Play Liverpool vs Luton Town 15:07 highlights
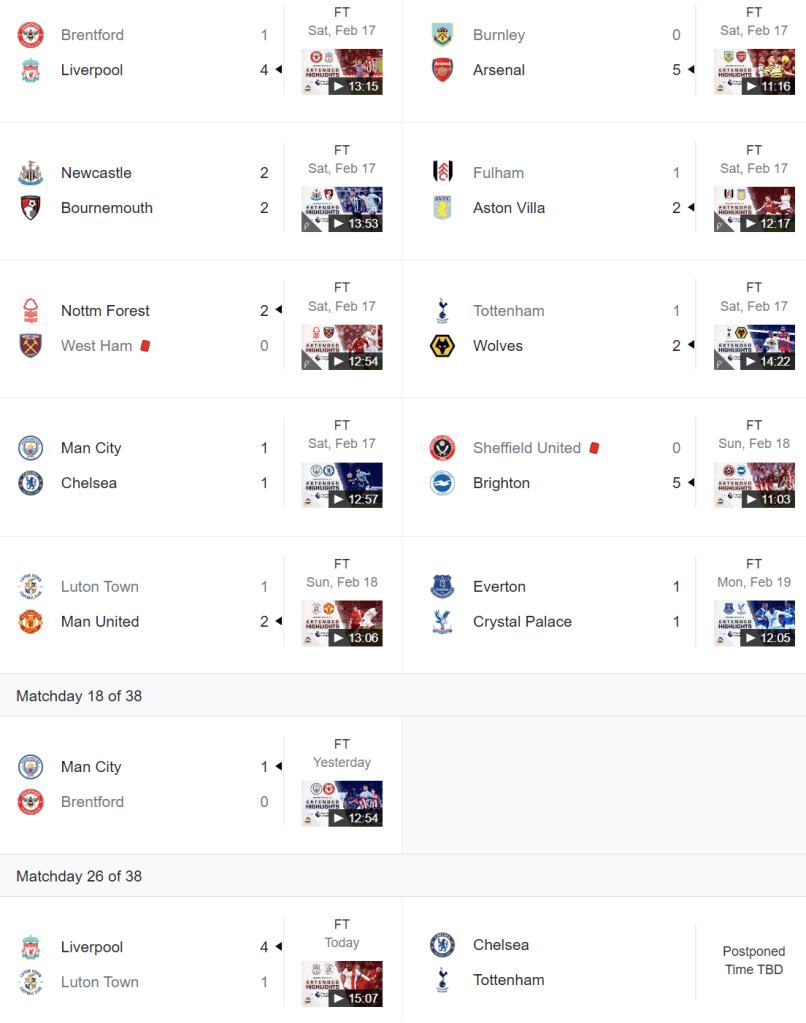 click(x=342, y=984)
